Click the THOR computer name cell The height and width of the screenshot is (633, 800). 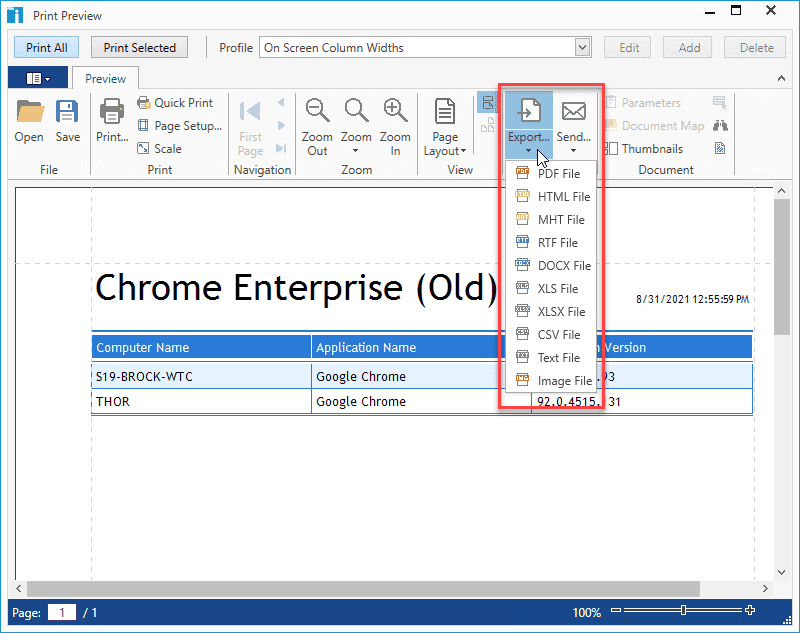(201, 401)
